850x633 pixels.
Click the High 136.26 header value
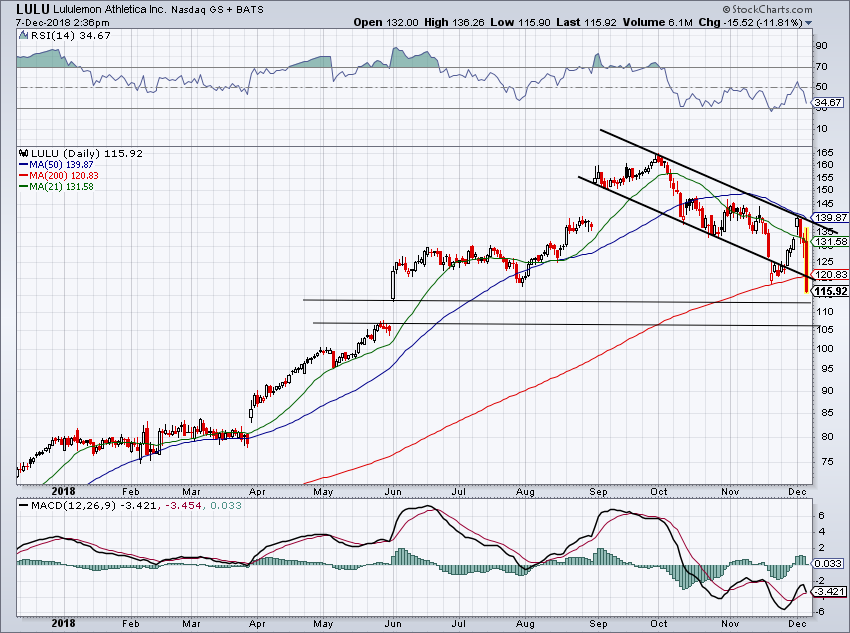coord(454,23)
